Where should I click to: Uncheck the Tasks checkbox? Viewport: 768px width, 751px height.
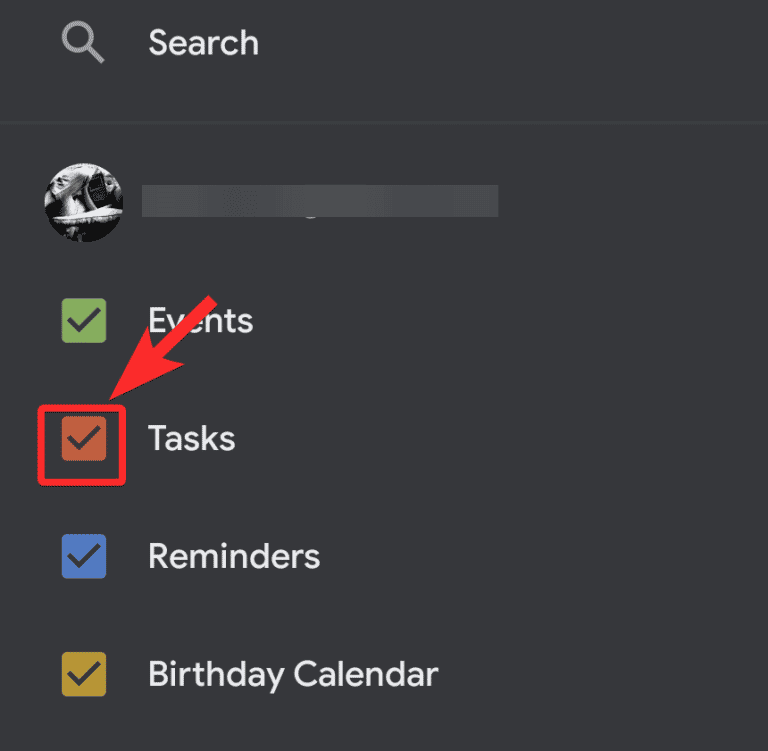84,439
